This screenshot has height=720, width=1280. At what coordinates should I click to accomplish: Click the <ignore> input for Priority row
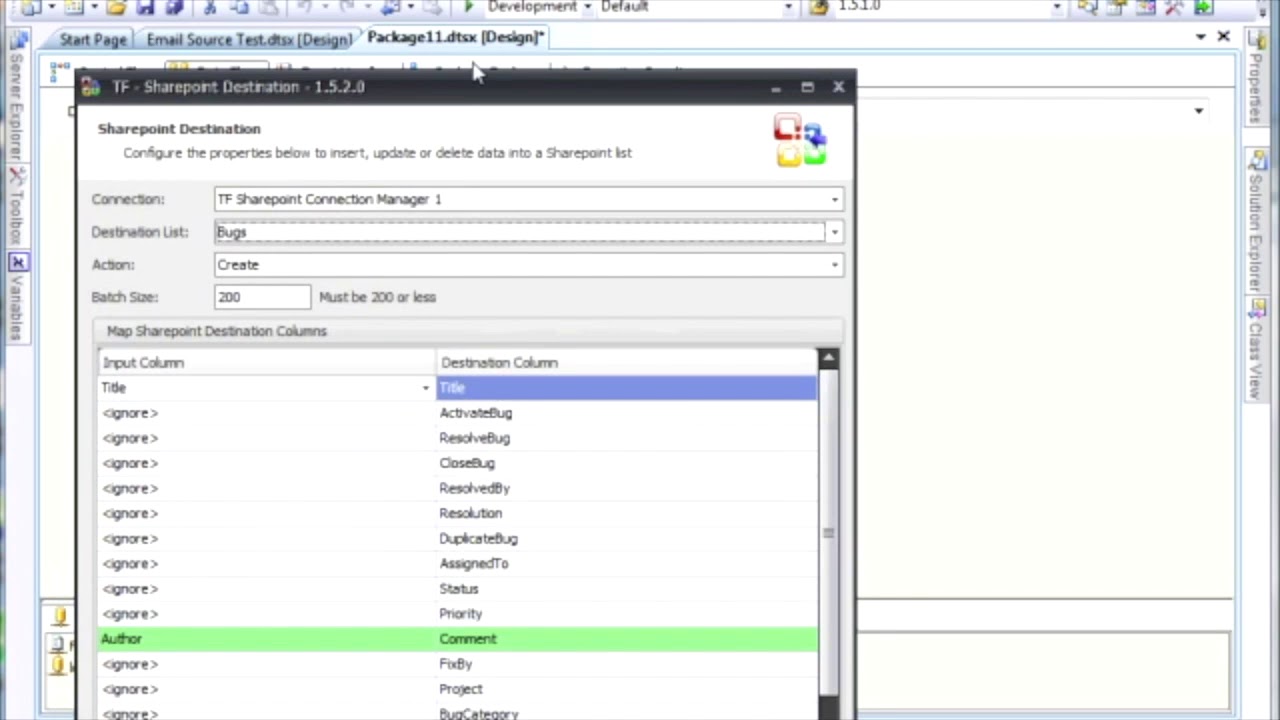(267, 614)
